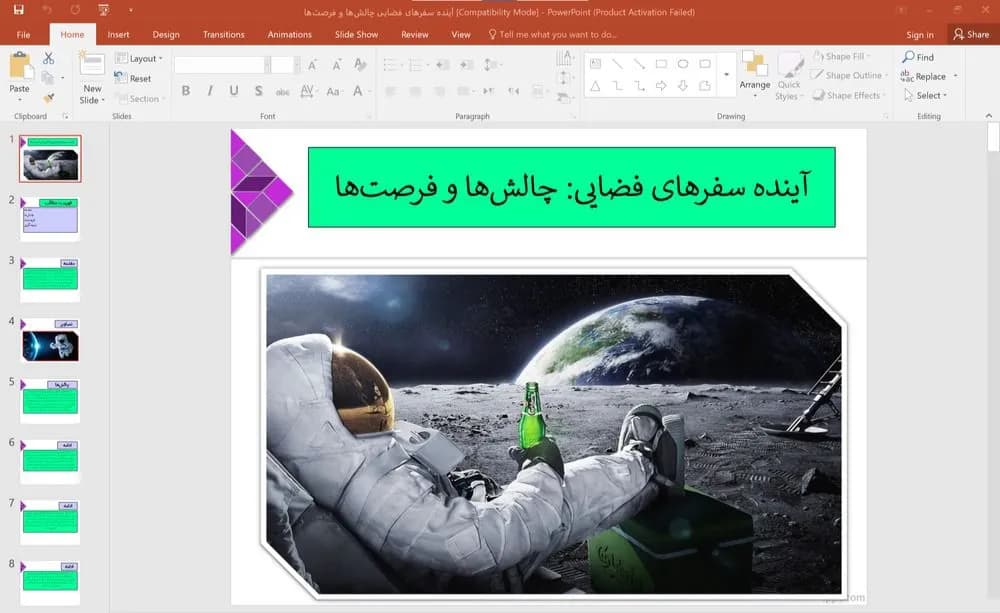Switch to the Transitions tab
This screenshot has width=1000, height=613.
223,34
